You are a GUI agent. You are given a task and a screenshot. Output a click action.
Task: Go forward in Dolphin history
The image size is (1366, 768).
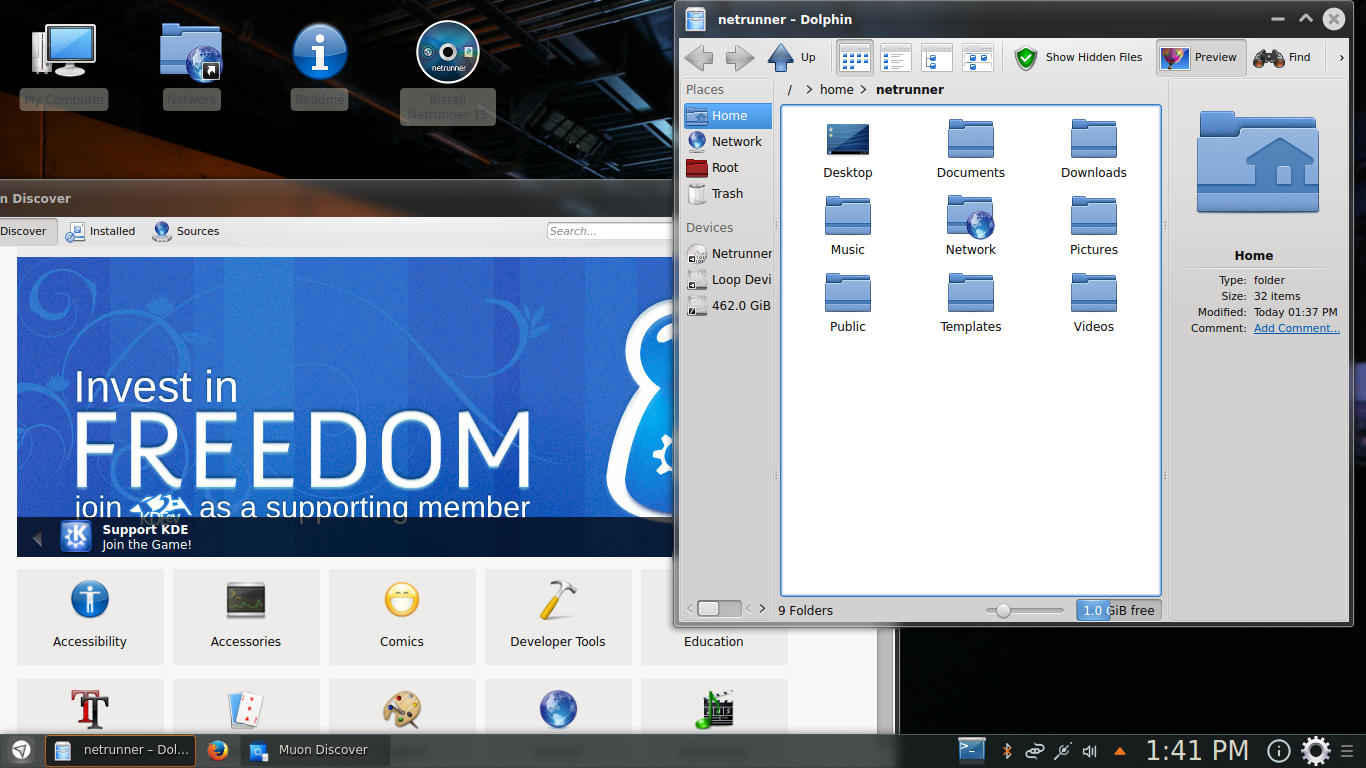(x=740, y=58)
